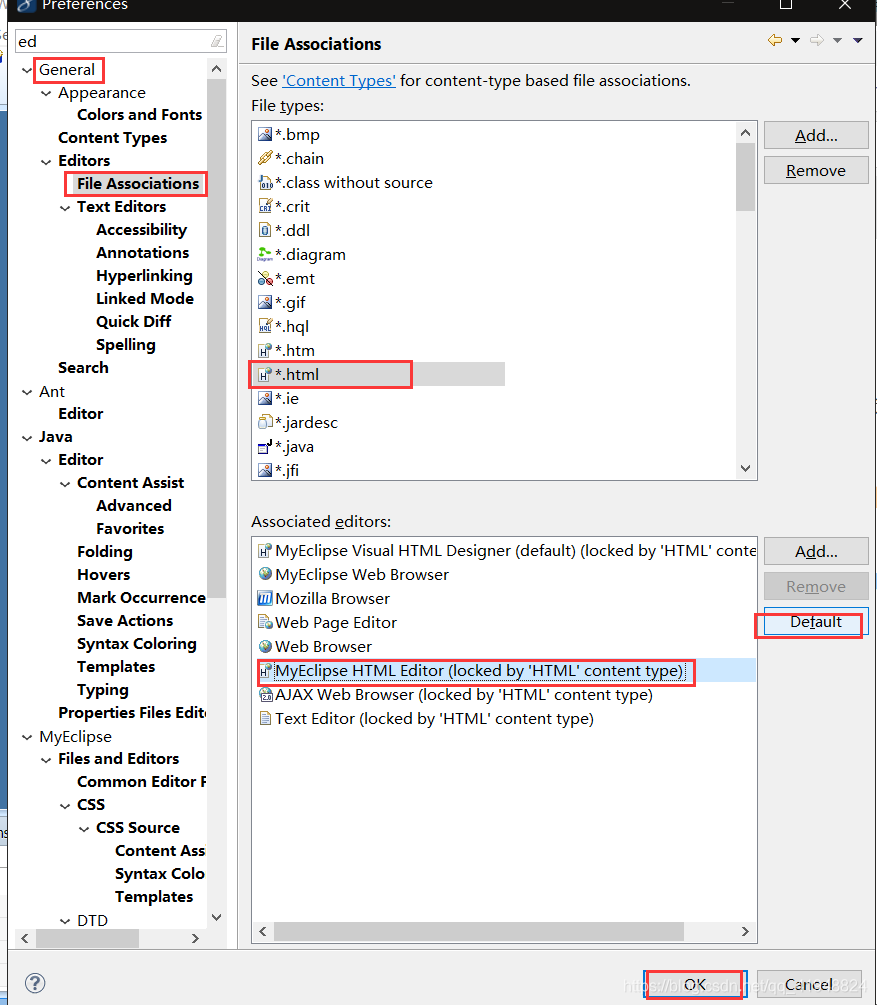This screenshot has width=877, height=1005.
Task: Set selected editor as Default
Action: (816, 622)
